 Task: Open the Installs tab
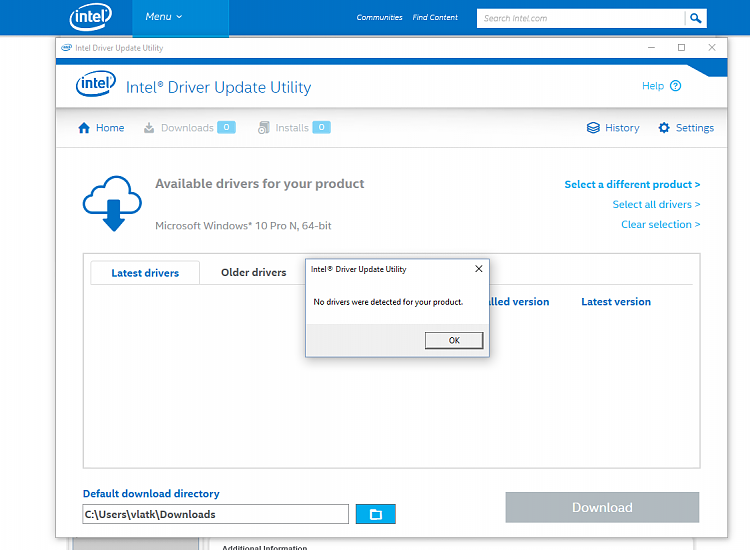point(292,128)
